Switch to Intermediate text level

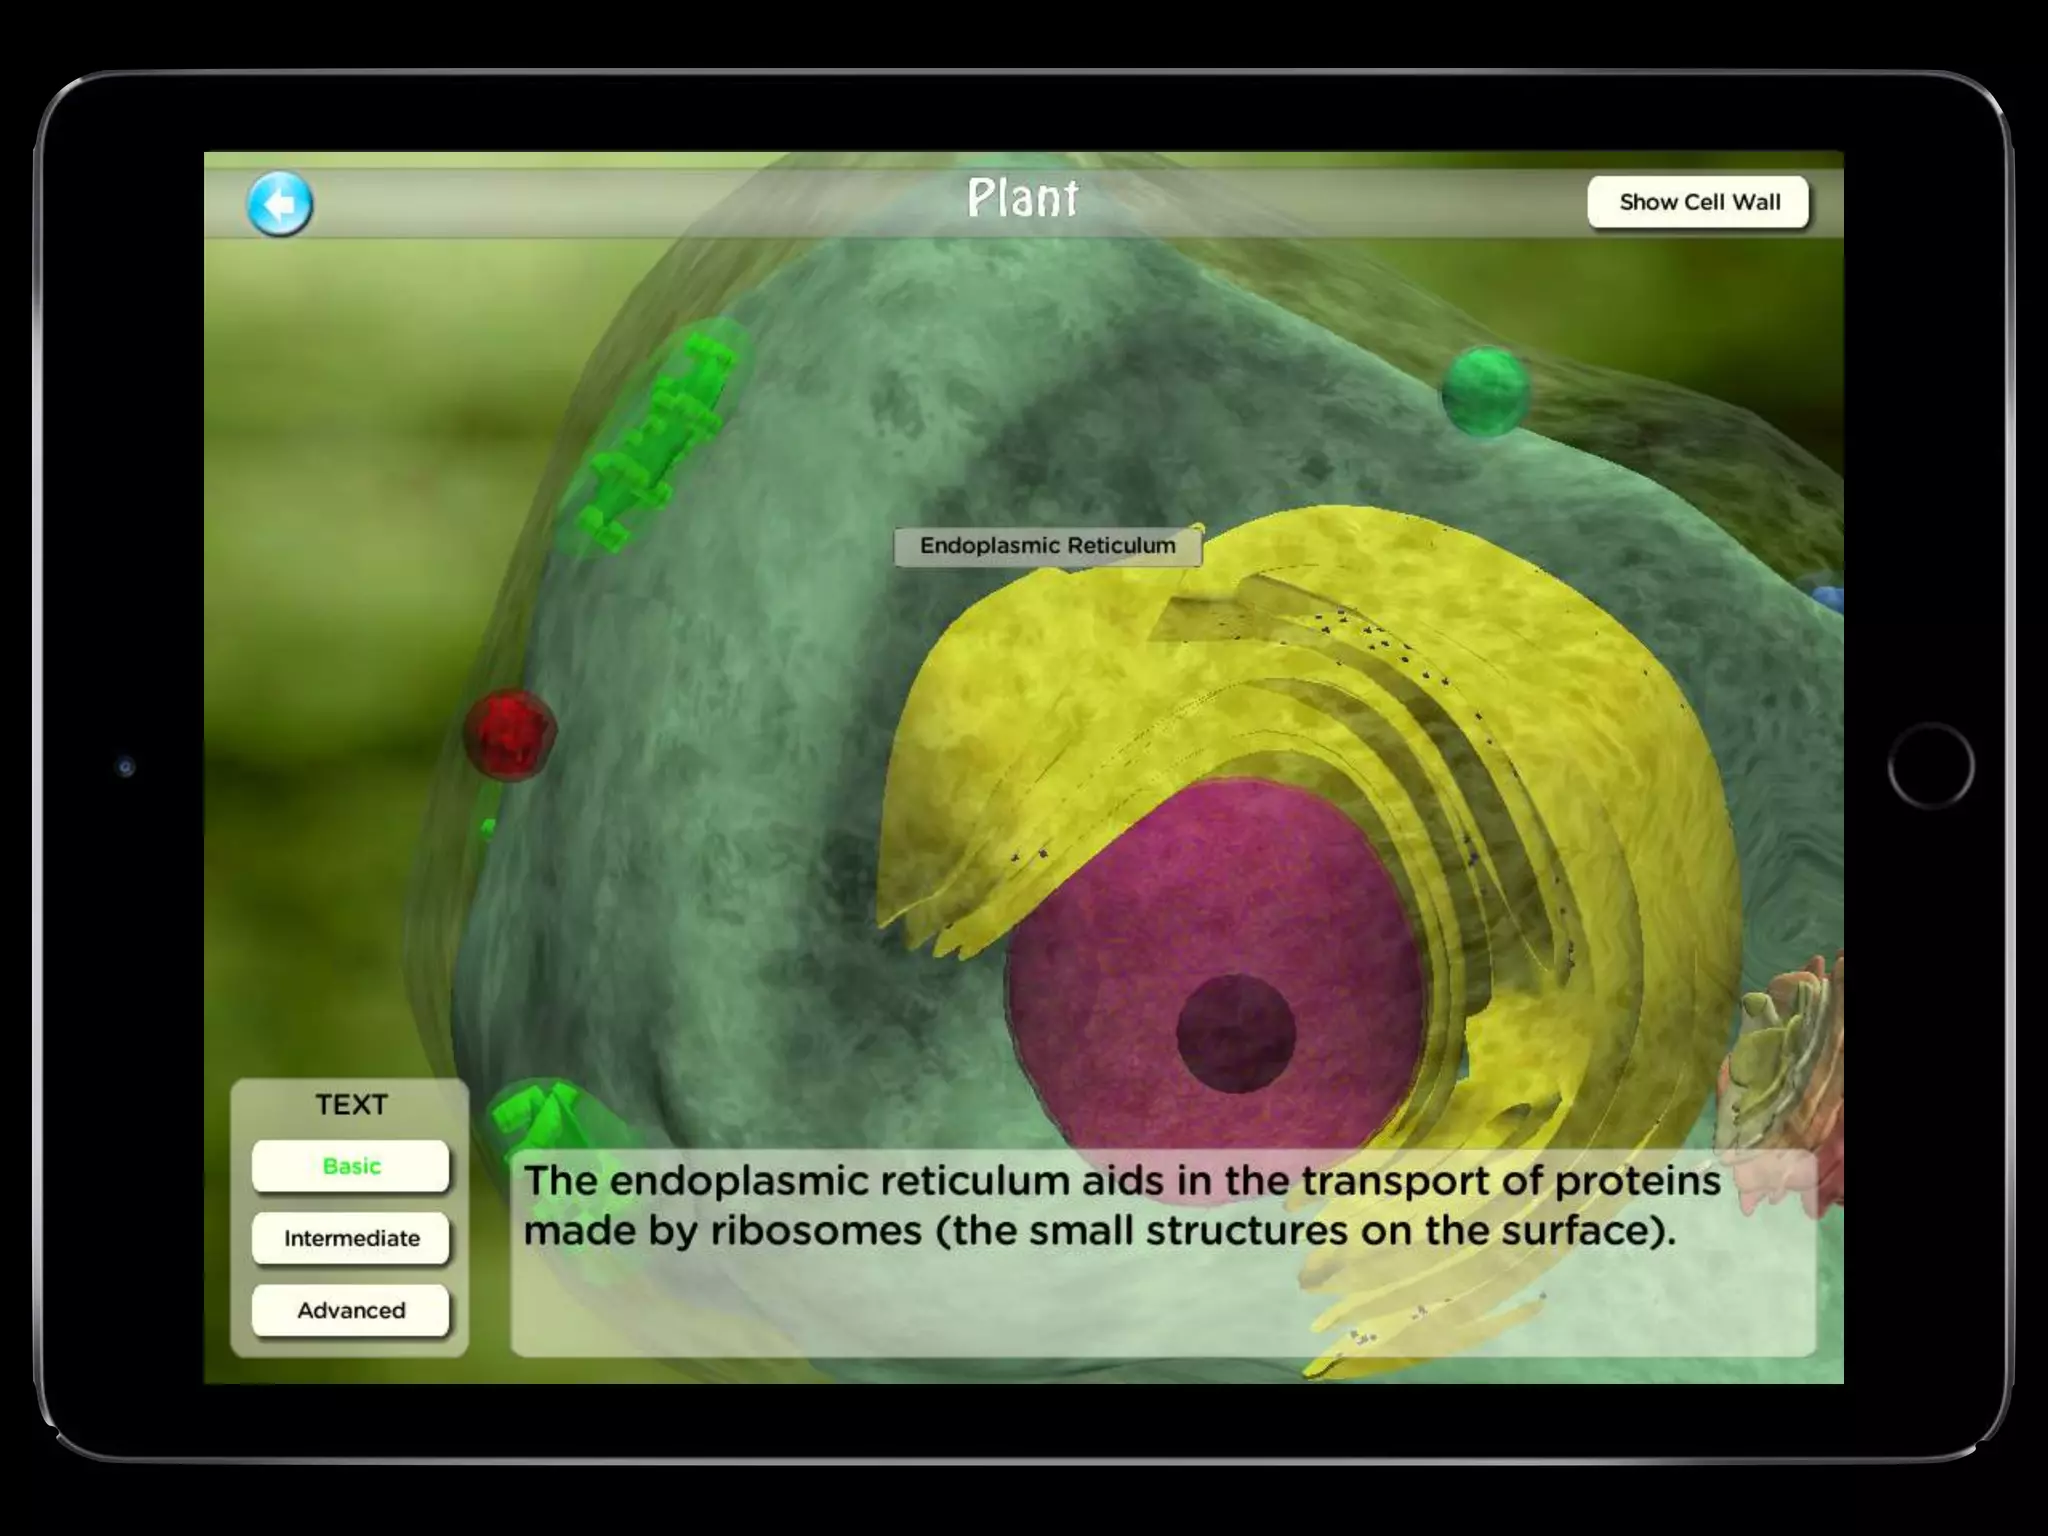[351, 1238]
